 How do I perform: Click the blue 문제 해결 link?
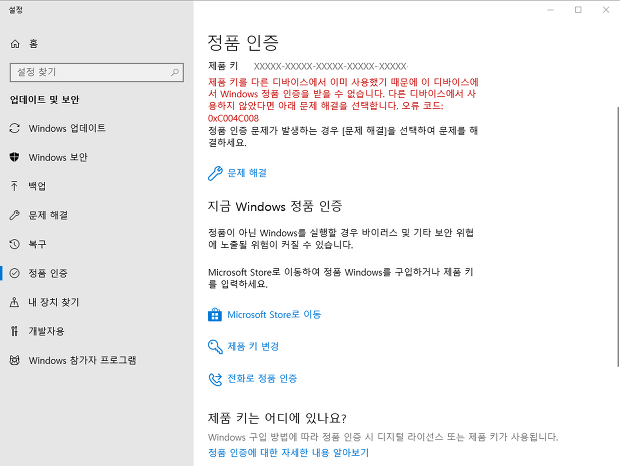coord(247,173)
